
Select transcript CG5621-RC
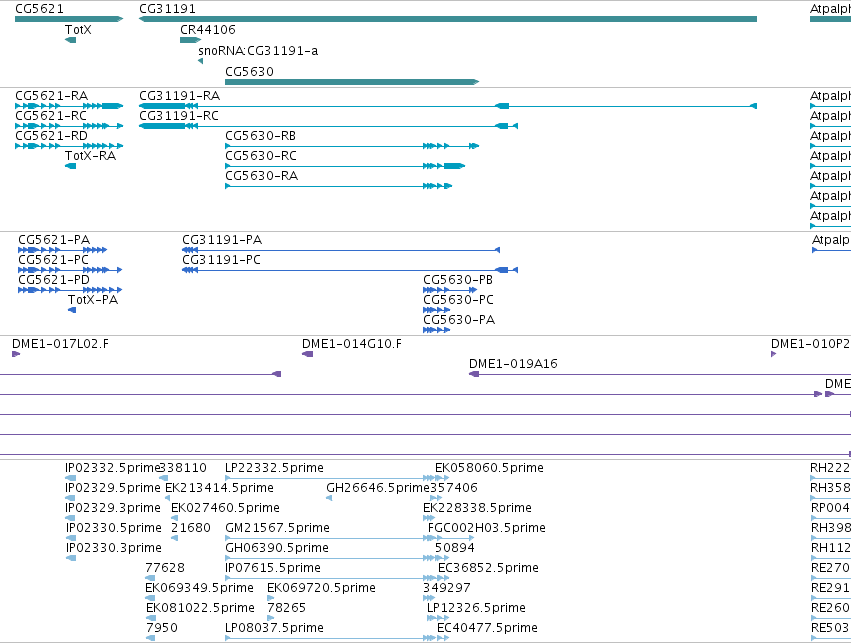point(51,116)
